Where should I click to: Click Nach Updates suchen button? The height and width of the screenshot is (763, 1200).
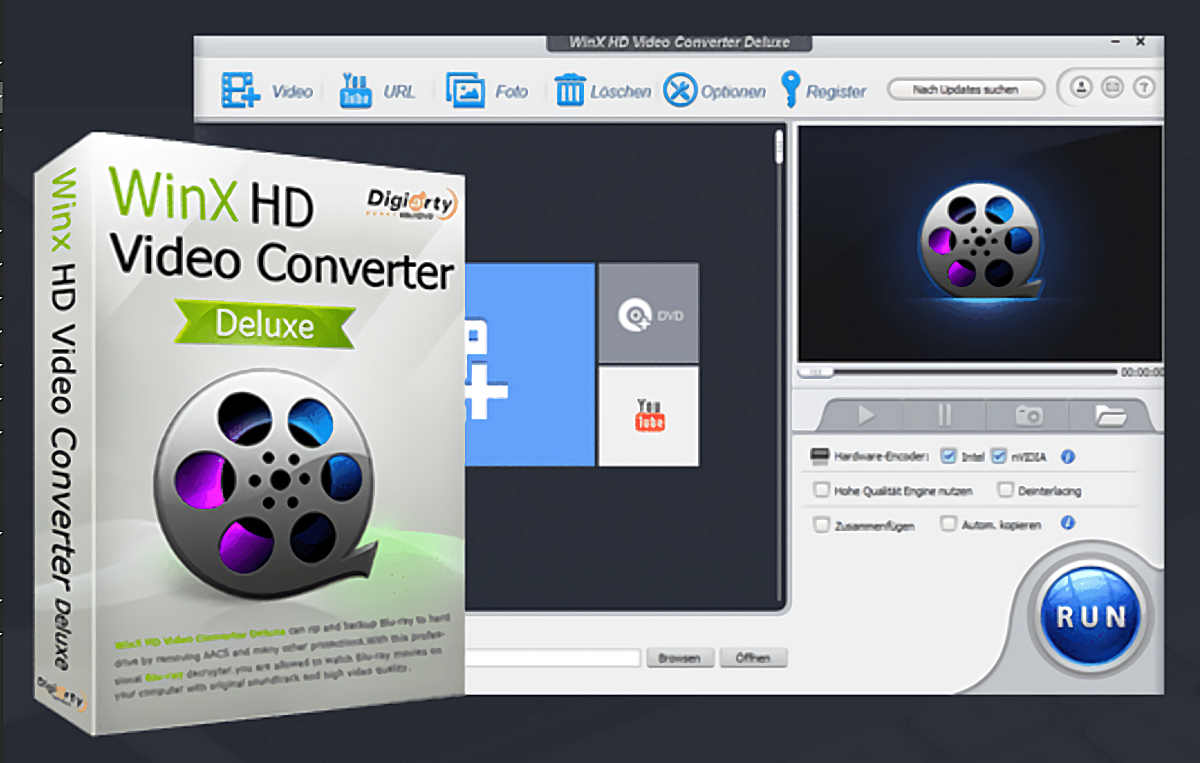click(x=965, y=90)
